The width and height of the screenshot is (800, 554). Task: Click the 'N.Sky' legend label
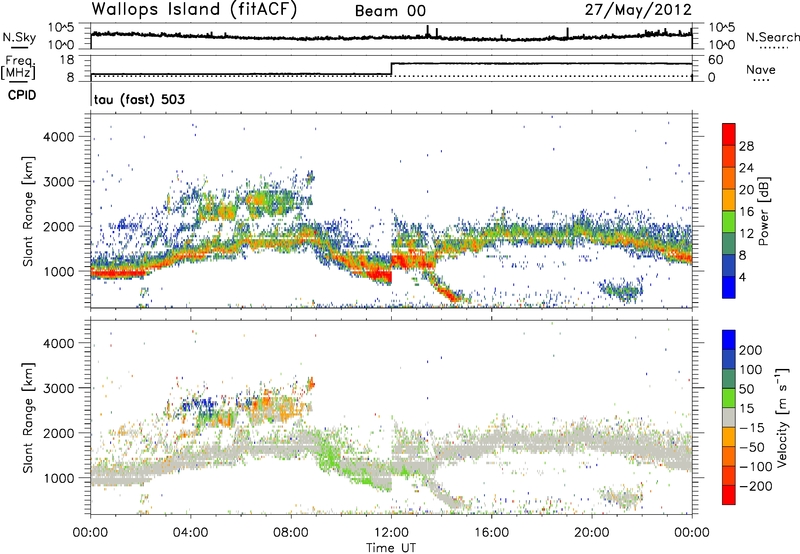[19, 37]
